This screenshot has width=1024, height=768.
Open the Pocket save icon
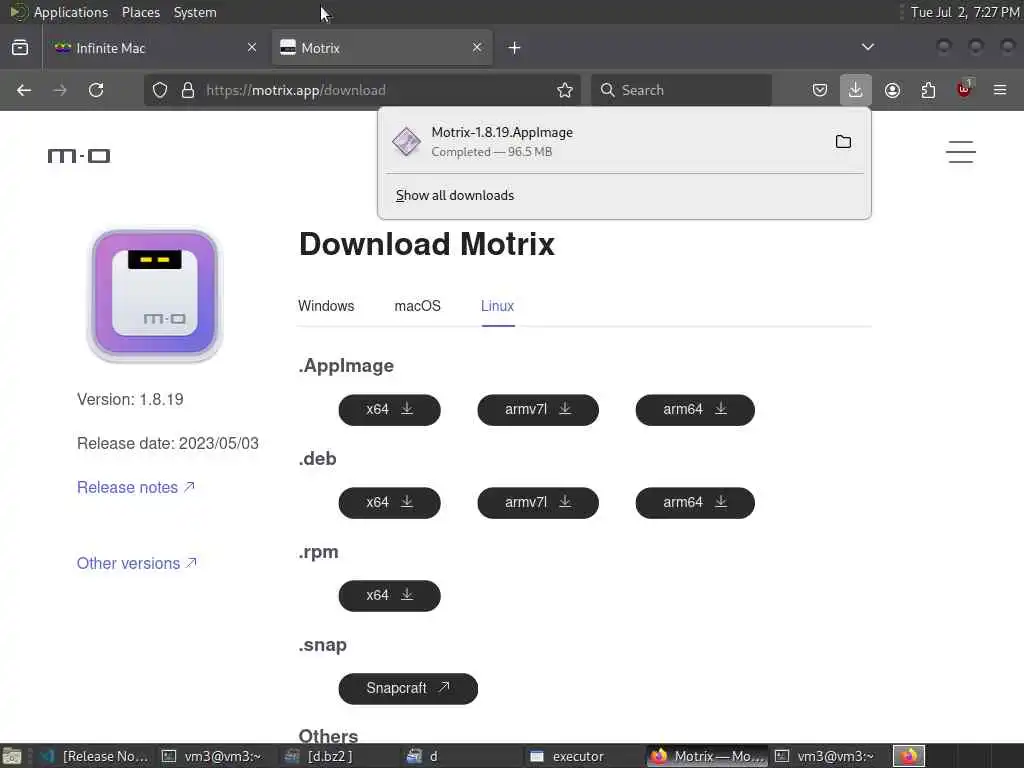(x=820, y=90)
